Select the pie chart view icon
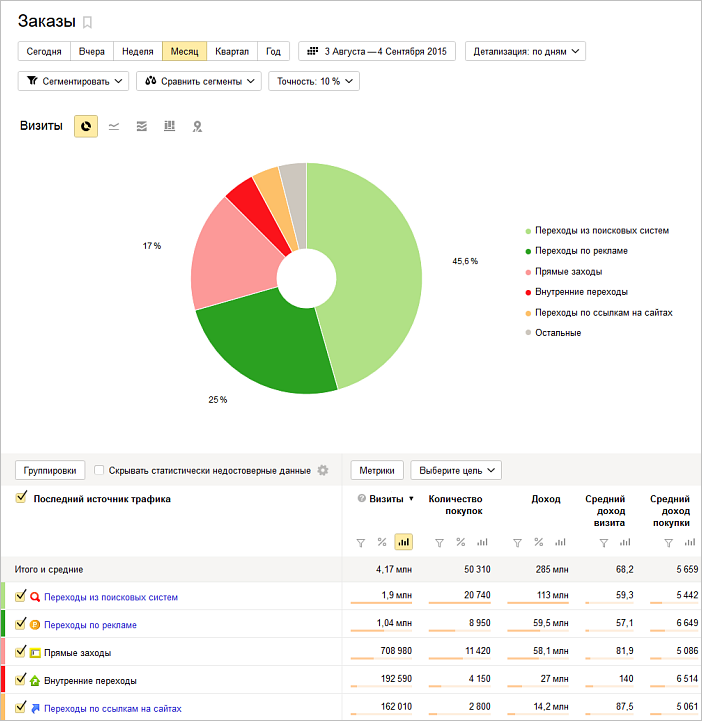The height and width of the screenshot is (721, 702). pyautogui.click(x=86, y=126)
